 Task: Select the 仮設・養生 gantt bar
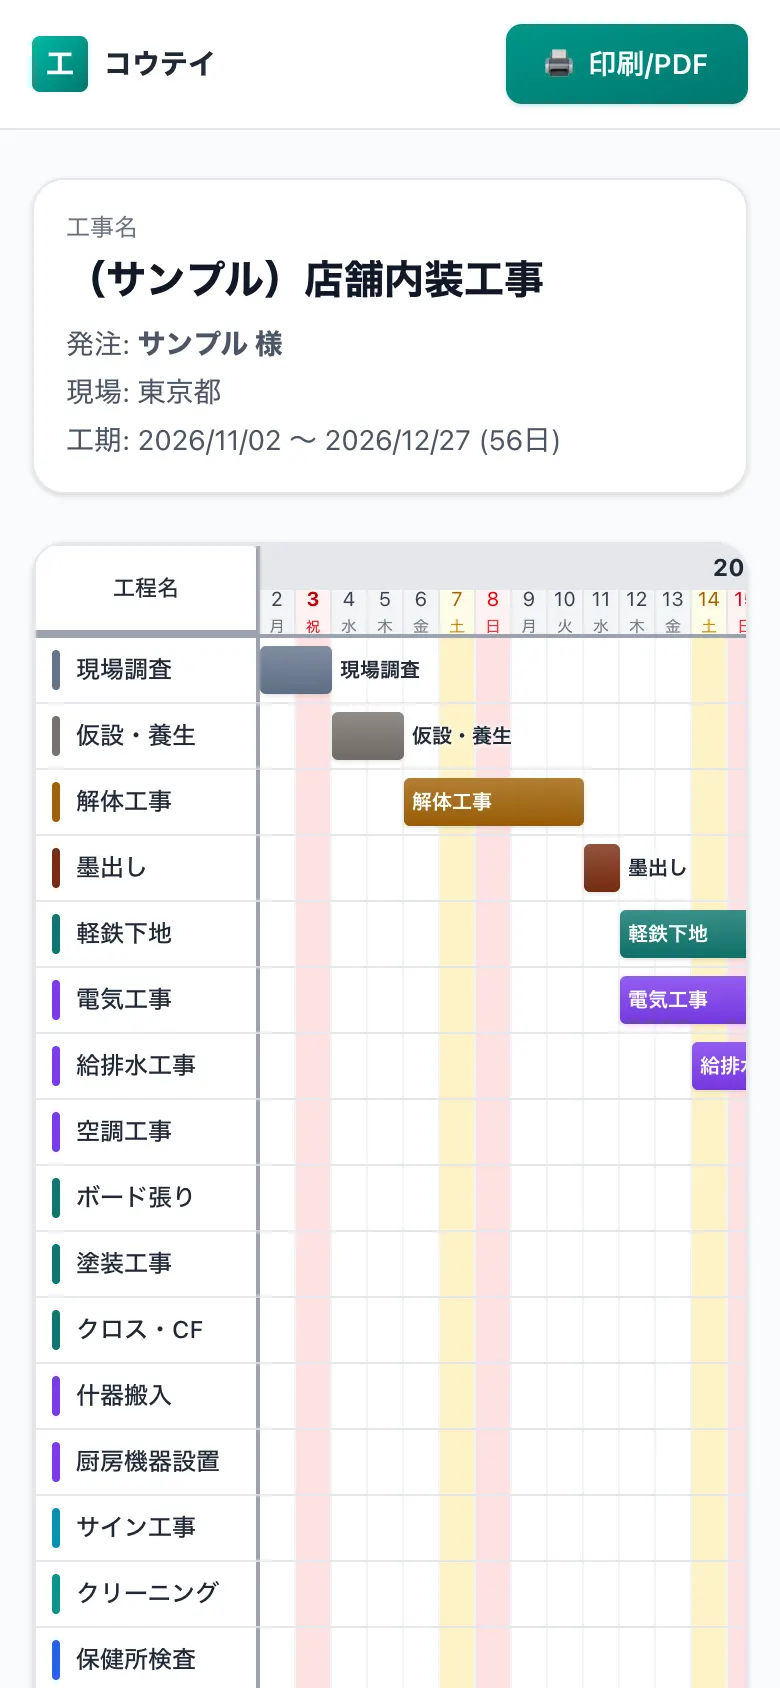tap(368, 736)
